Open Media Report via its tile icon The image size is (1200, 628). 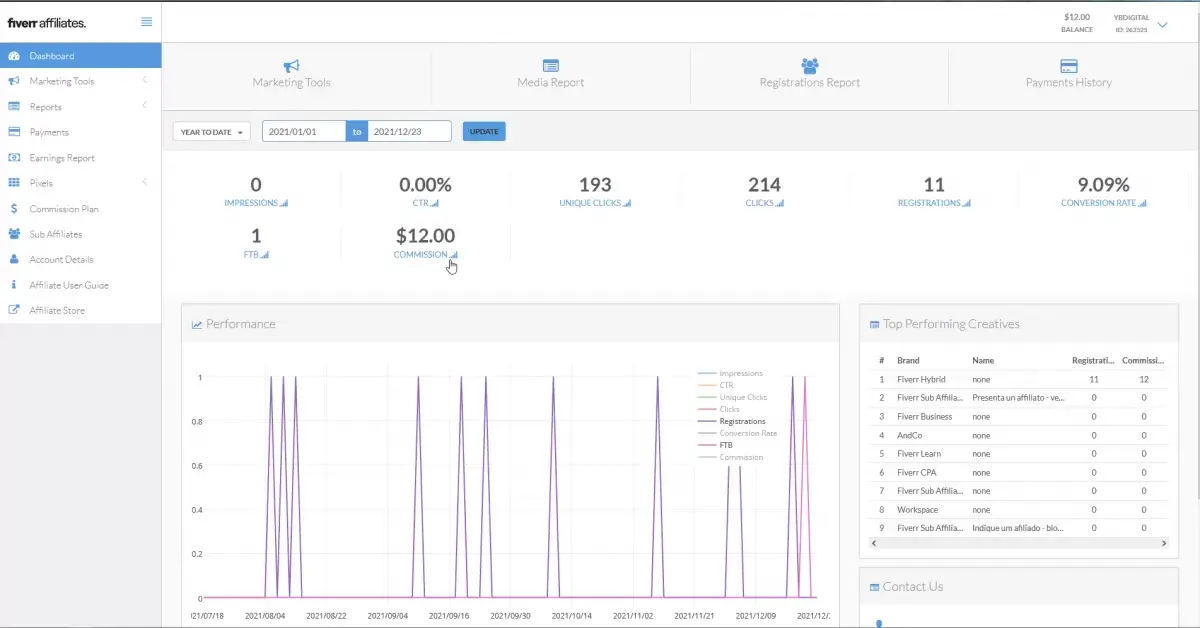[x=551, y=66]
